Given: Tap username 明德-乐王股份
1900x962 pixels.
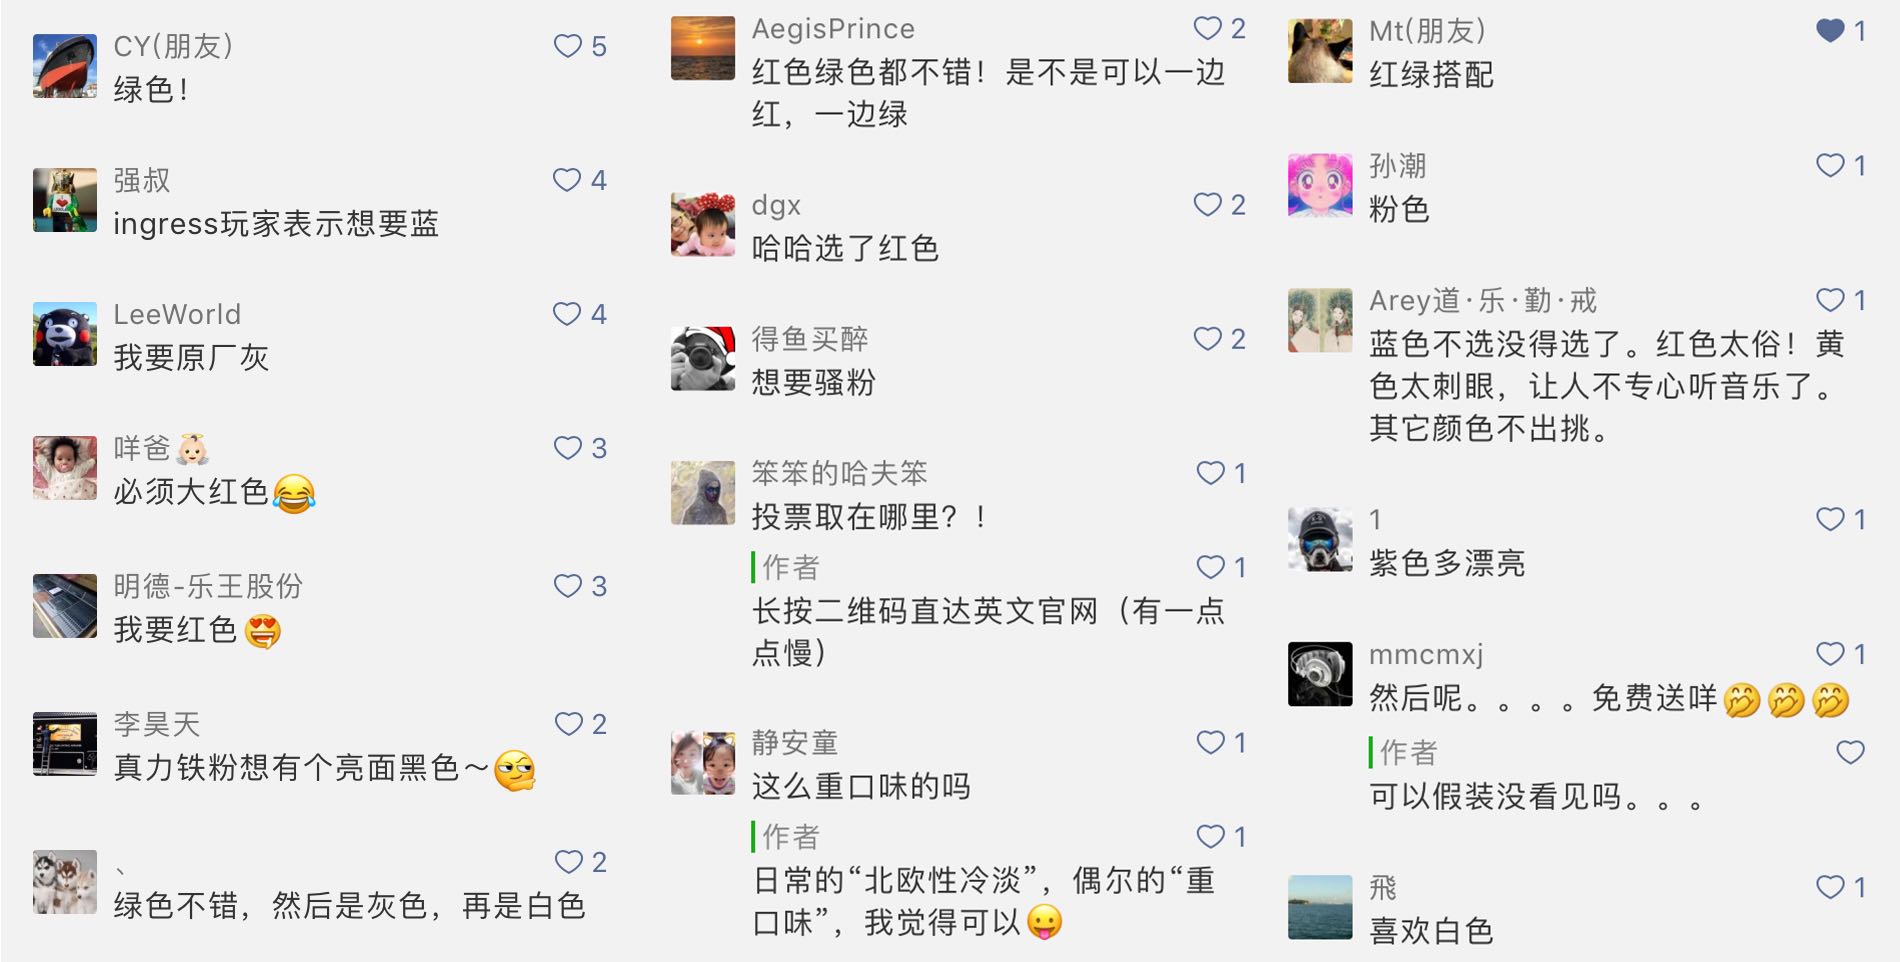Looking at the screenshot, I should (208, 586).
